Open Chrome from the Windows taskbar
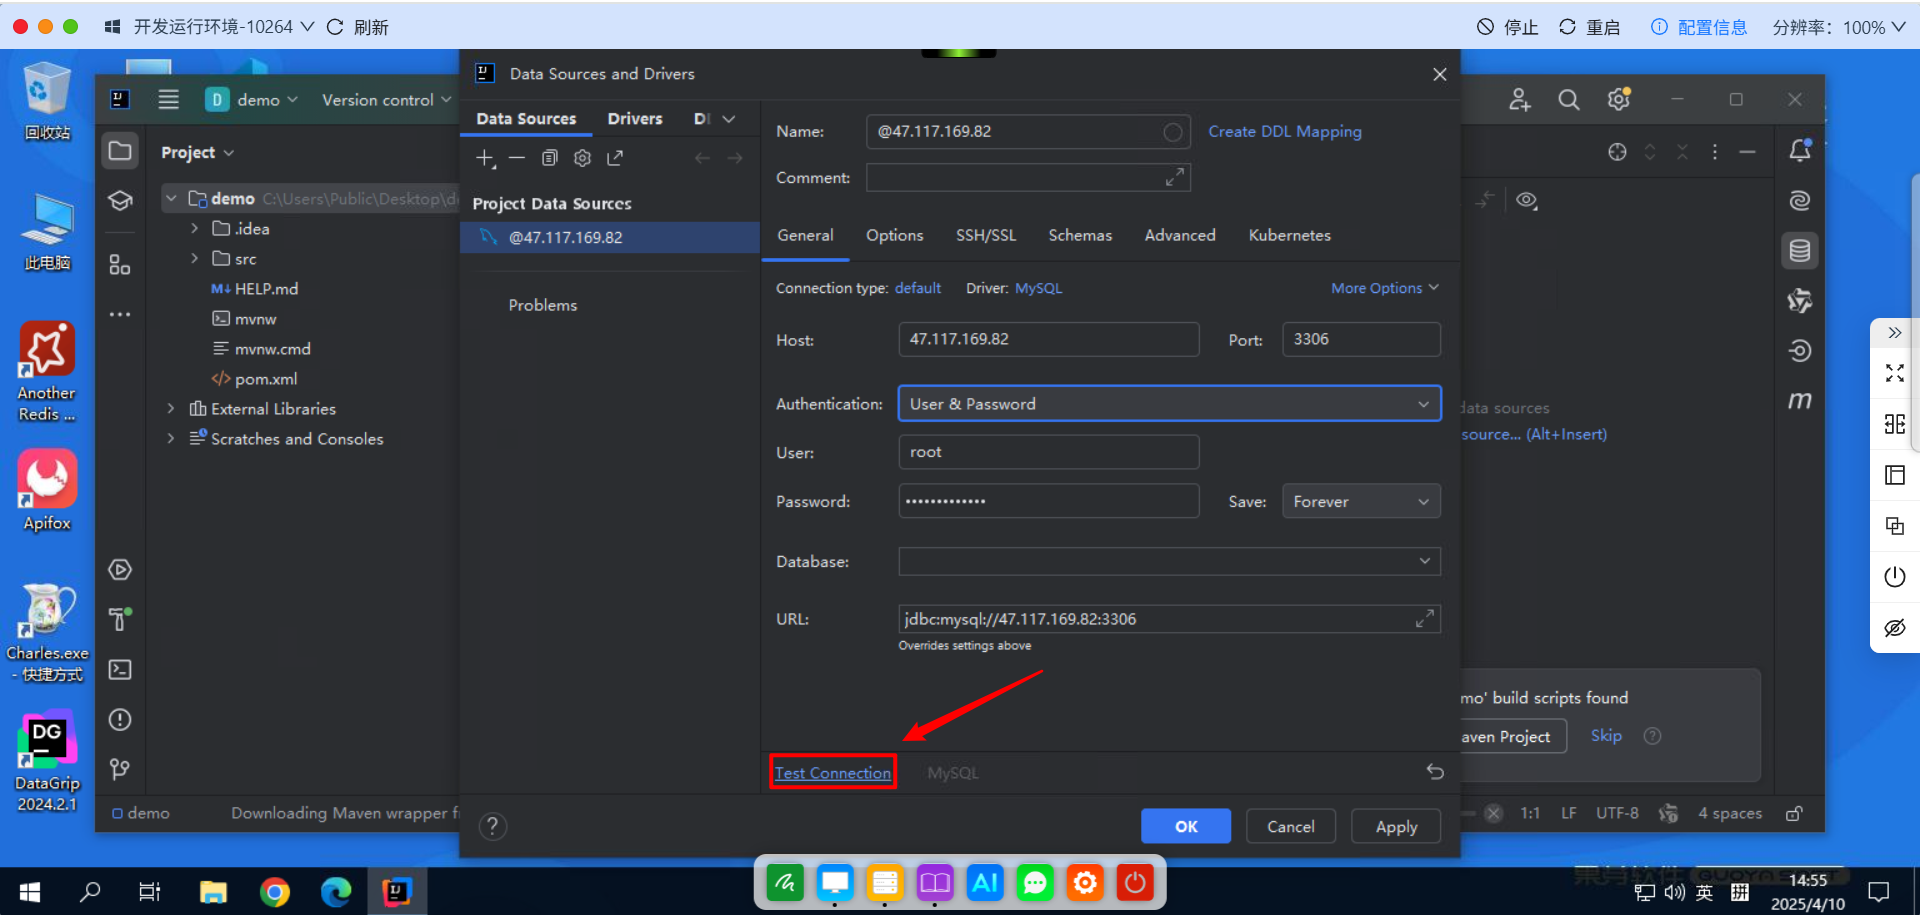 coord(274,891)
